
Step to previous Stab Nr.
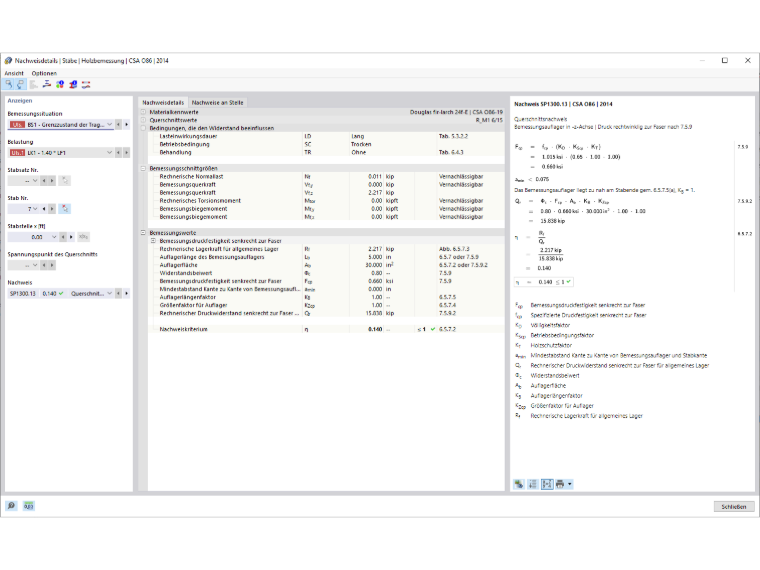[x=44, y=209]
